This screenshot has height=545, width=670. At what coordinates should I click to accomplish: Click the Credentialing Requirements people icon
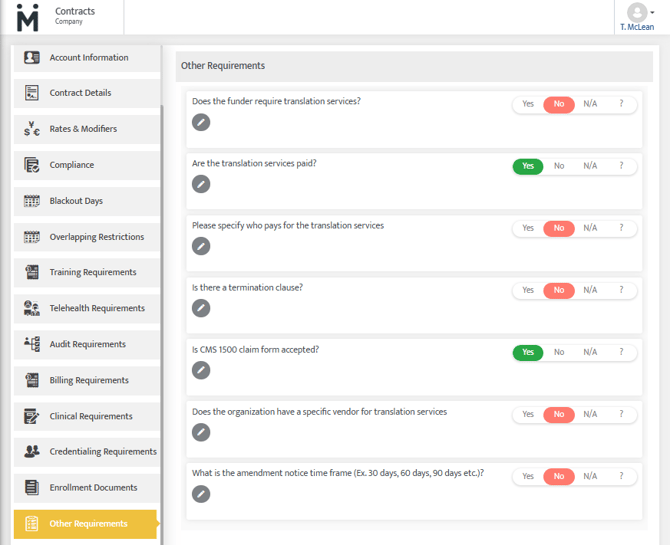coord(32,451)
